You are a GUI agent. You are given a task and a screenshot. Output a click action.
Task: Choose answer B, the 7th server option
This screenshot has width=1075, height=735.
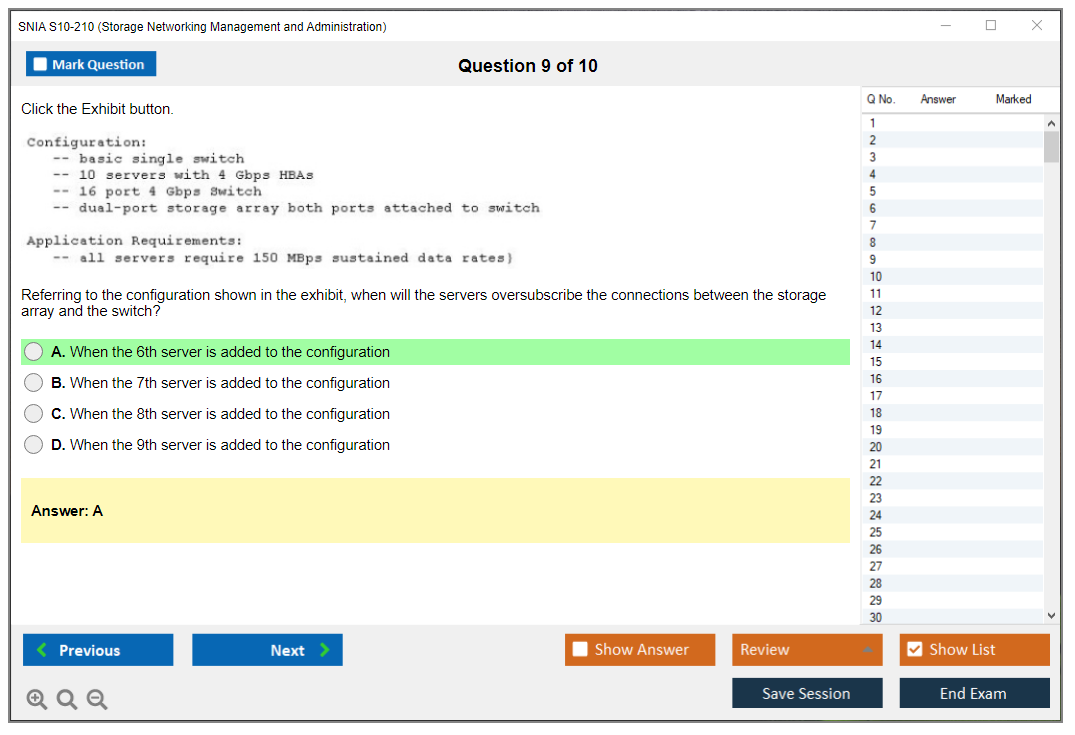coord(34,383)
